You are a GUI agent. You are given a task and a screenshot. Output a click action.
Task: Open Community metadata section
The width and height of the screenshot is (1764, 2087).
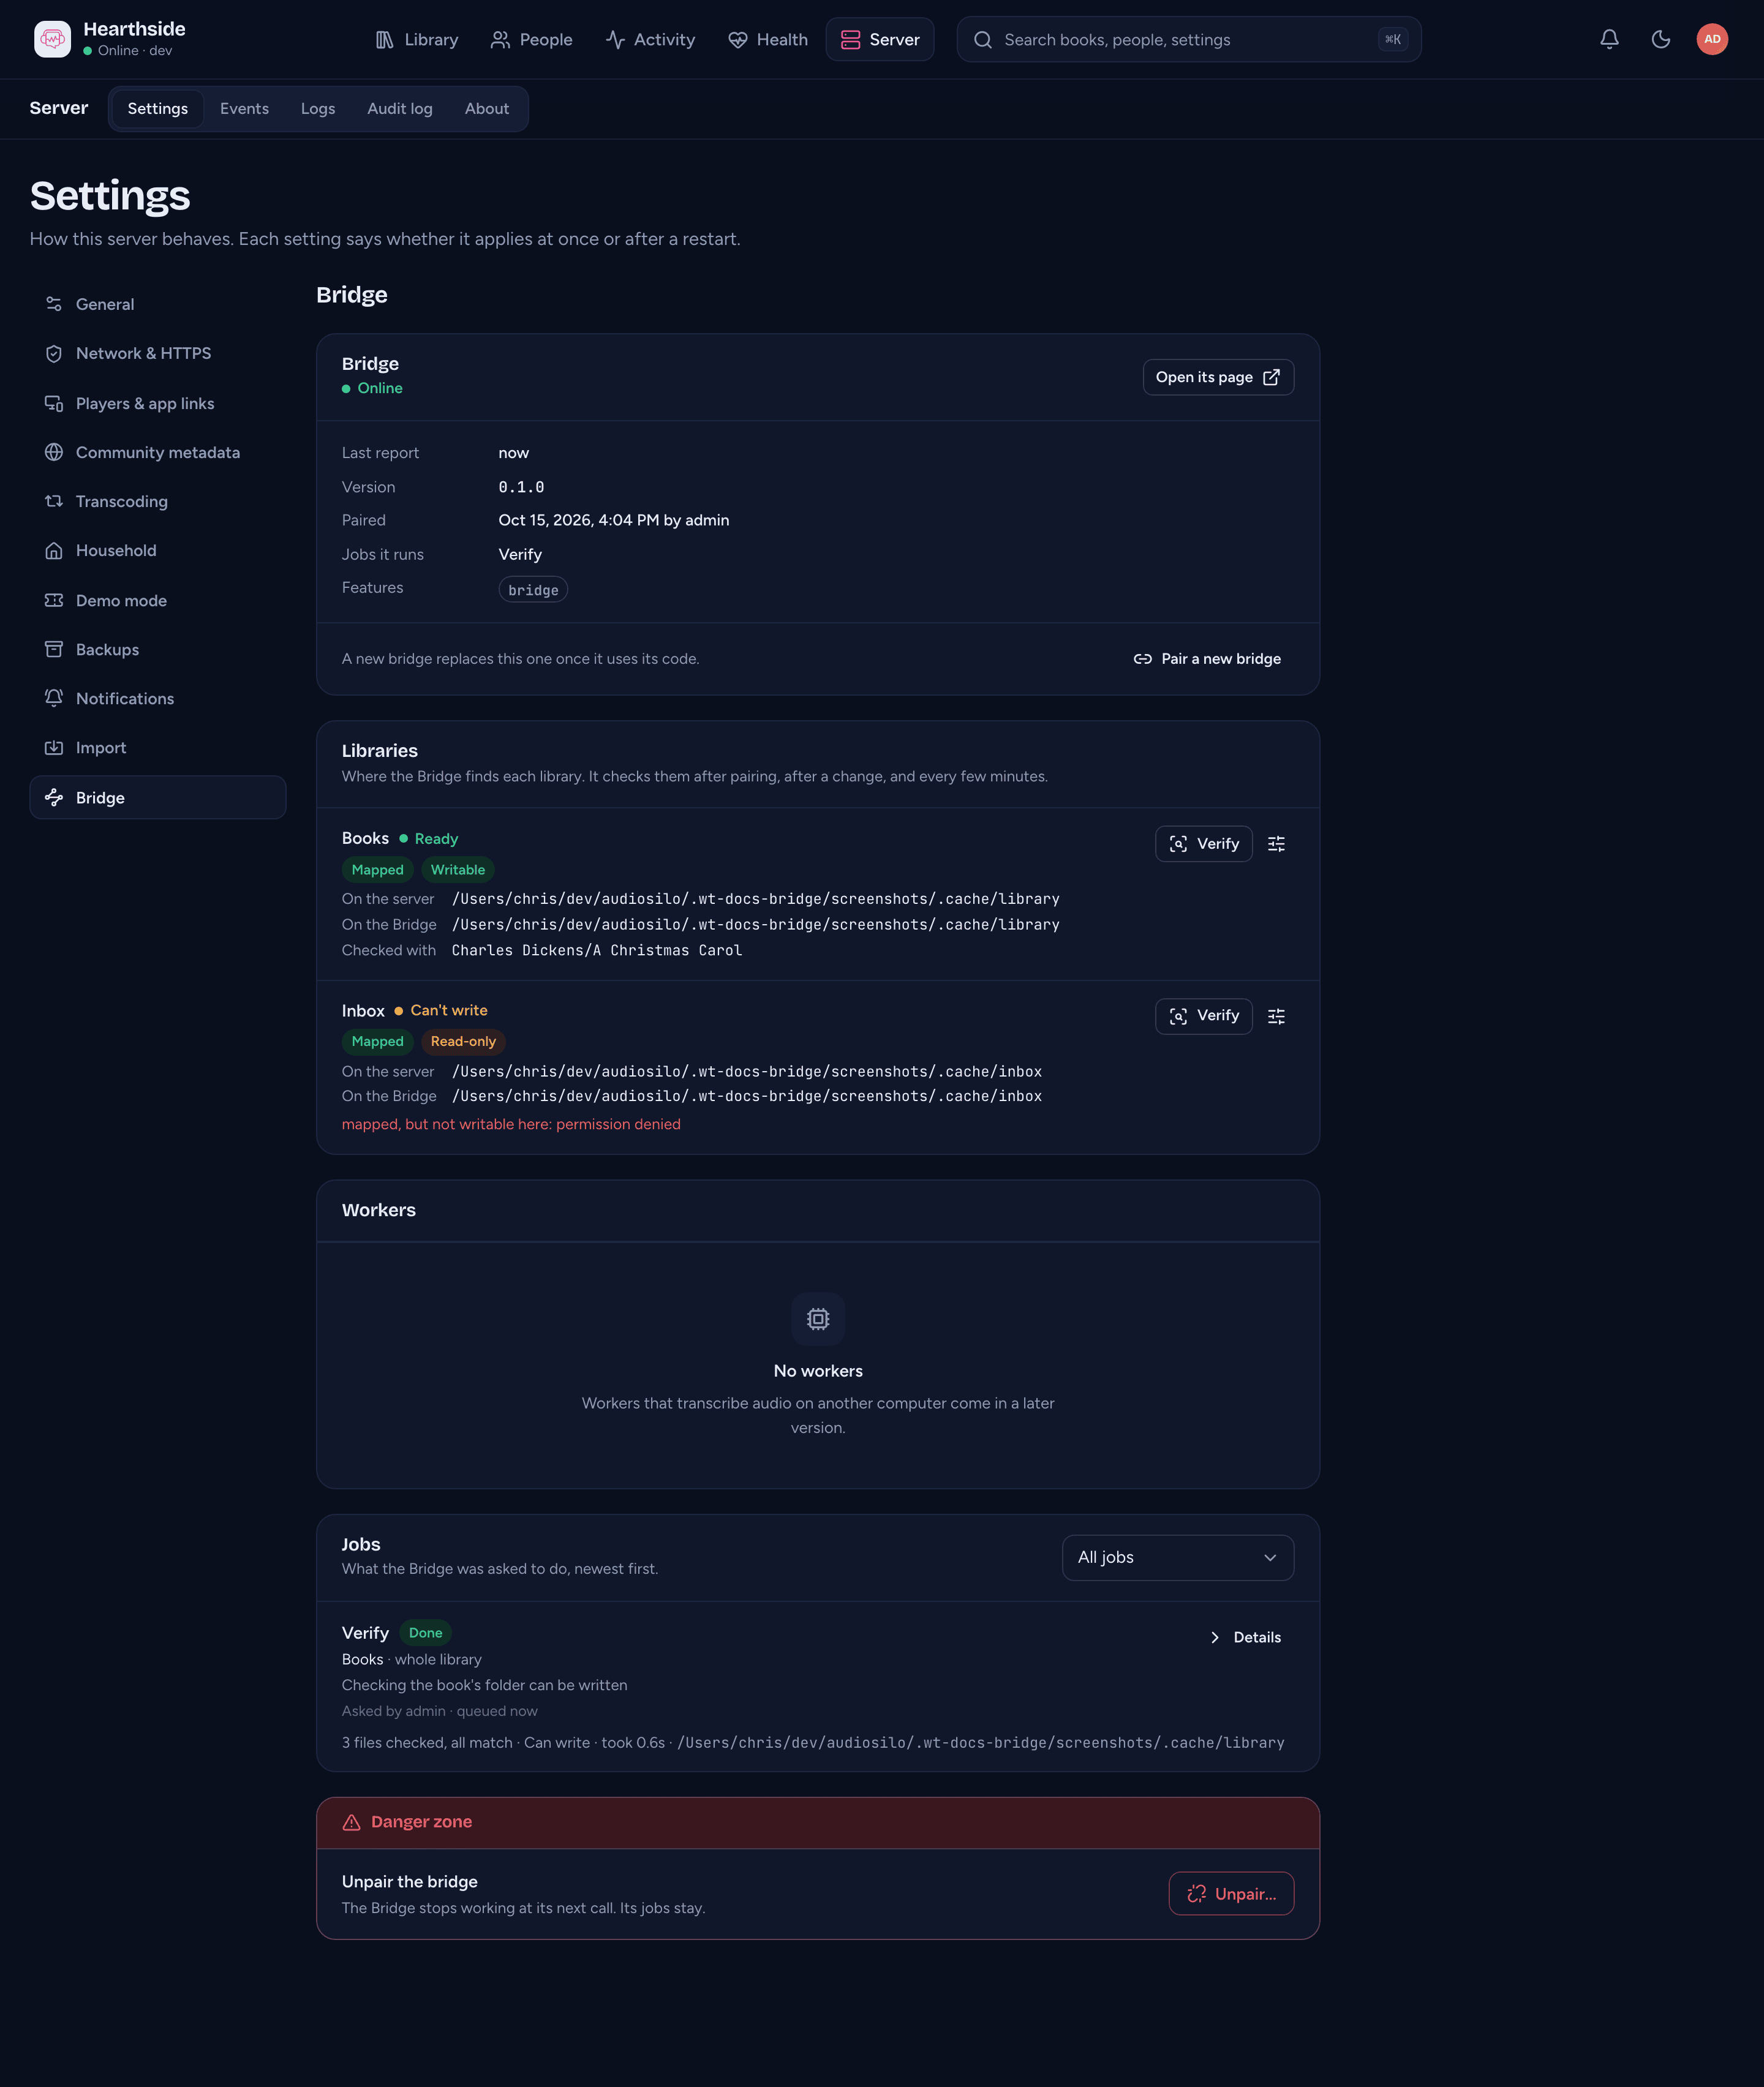tap(158, 452)
